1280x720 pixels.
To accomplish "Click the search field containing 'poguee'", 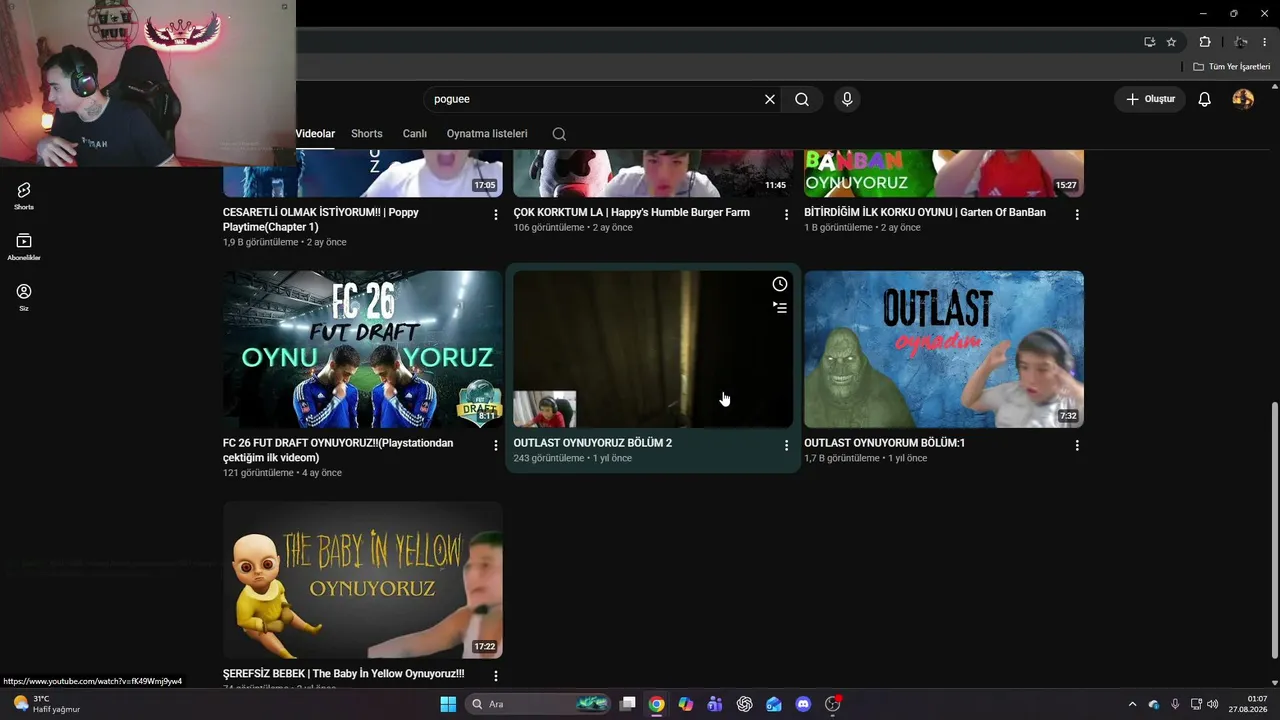I will click(594, 99).
